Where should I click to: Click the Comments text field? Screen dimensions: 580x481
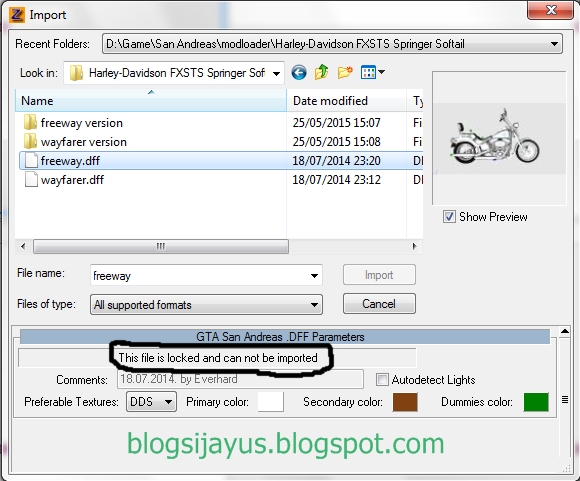(240, 379)
